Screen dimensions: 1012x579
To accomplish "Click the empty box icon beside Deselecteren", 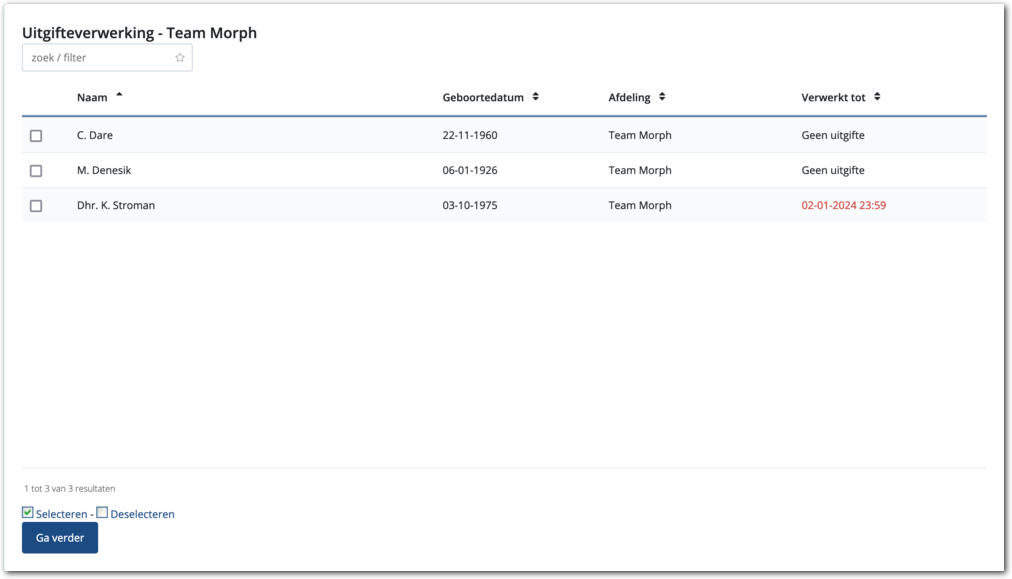I will coord(102,513).
